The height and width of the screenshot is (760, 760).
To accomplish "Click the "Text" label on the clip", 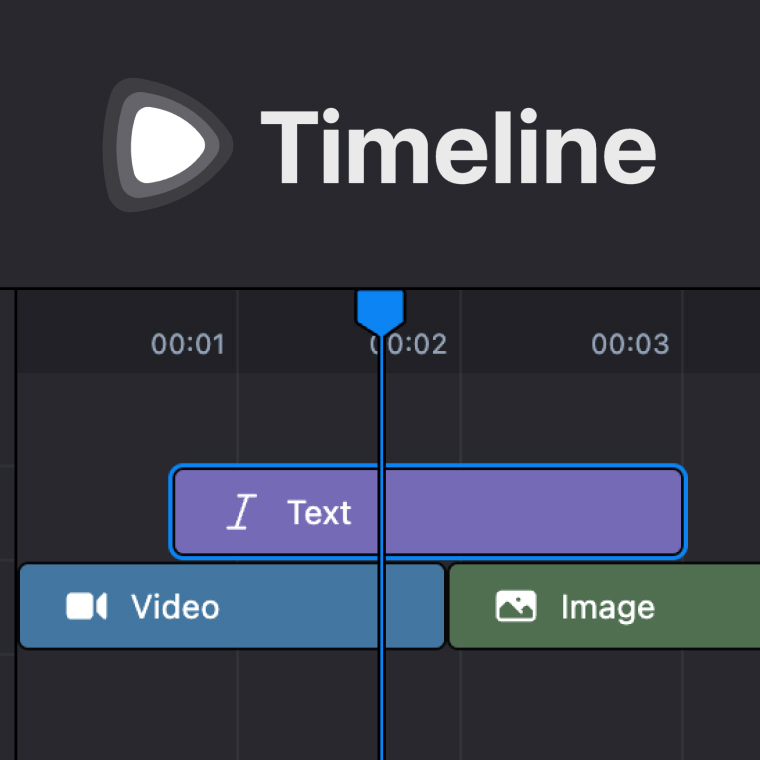I will pyautogui.click(x=319, y=512).
